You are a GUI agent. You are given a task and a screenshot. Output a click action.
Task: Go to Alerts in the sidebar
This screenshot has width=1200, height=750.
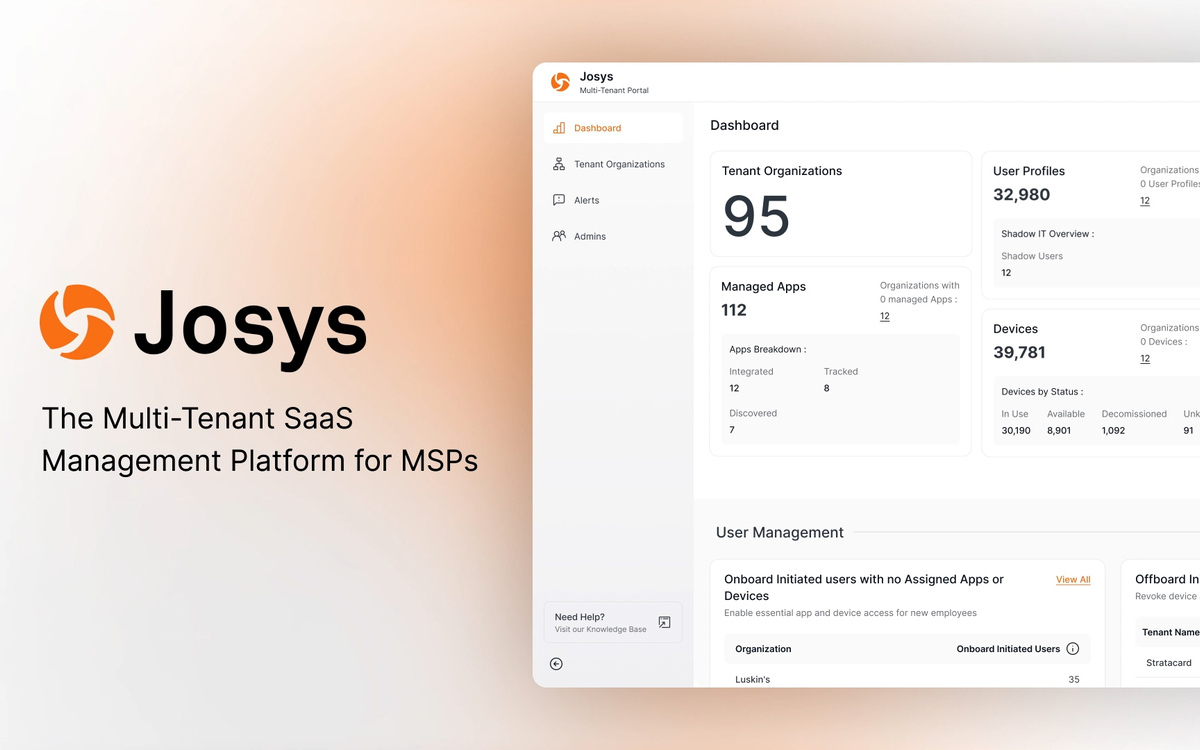[x=613, y=200]
